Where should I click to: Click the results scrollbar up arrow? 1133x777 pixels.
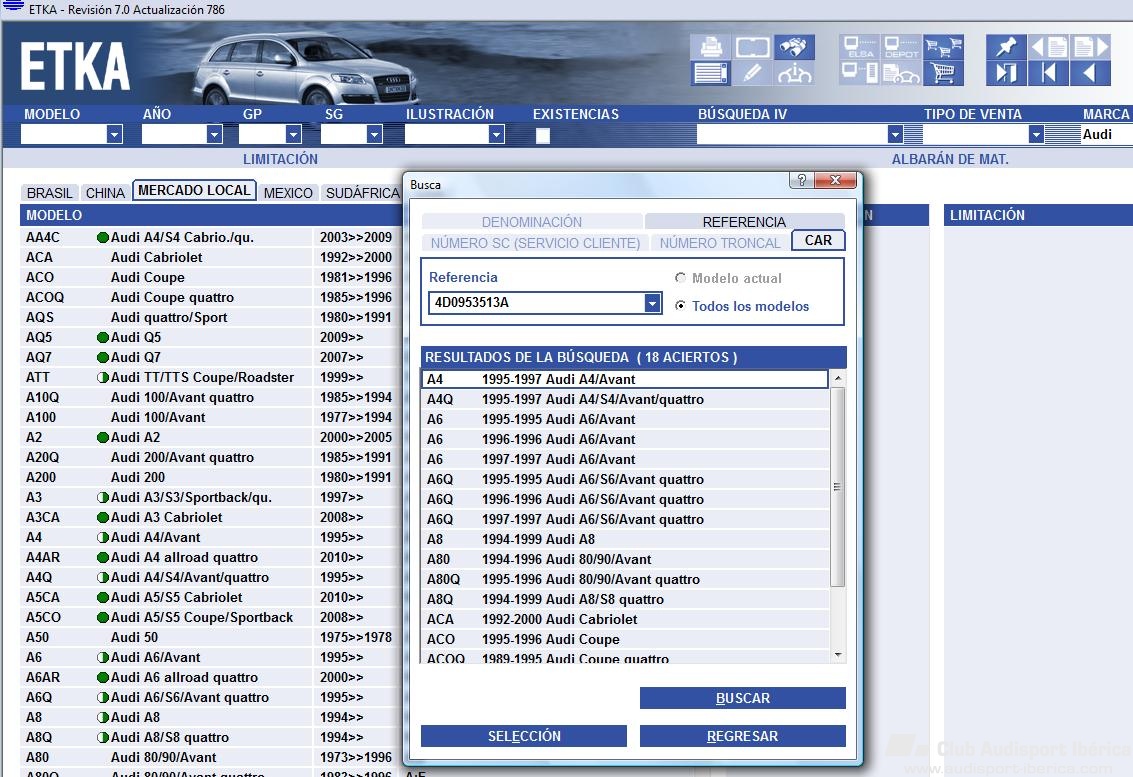837,378
